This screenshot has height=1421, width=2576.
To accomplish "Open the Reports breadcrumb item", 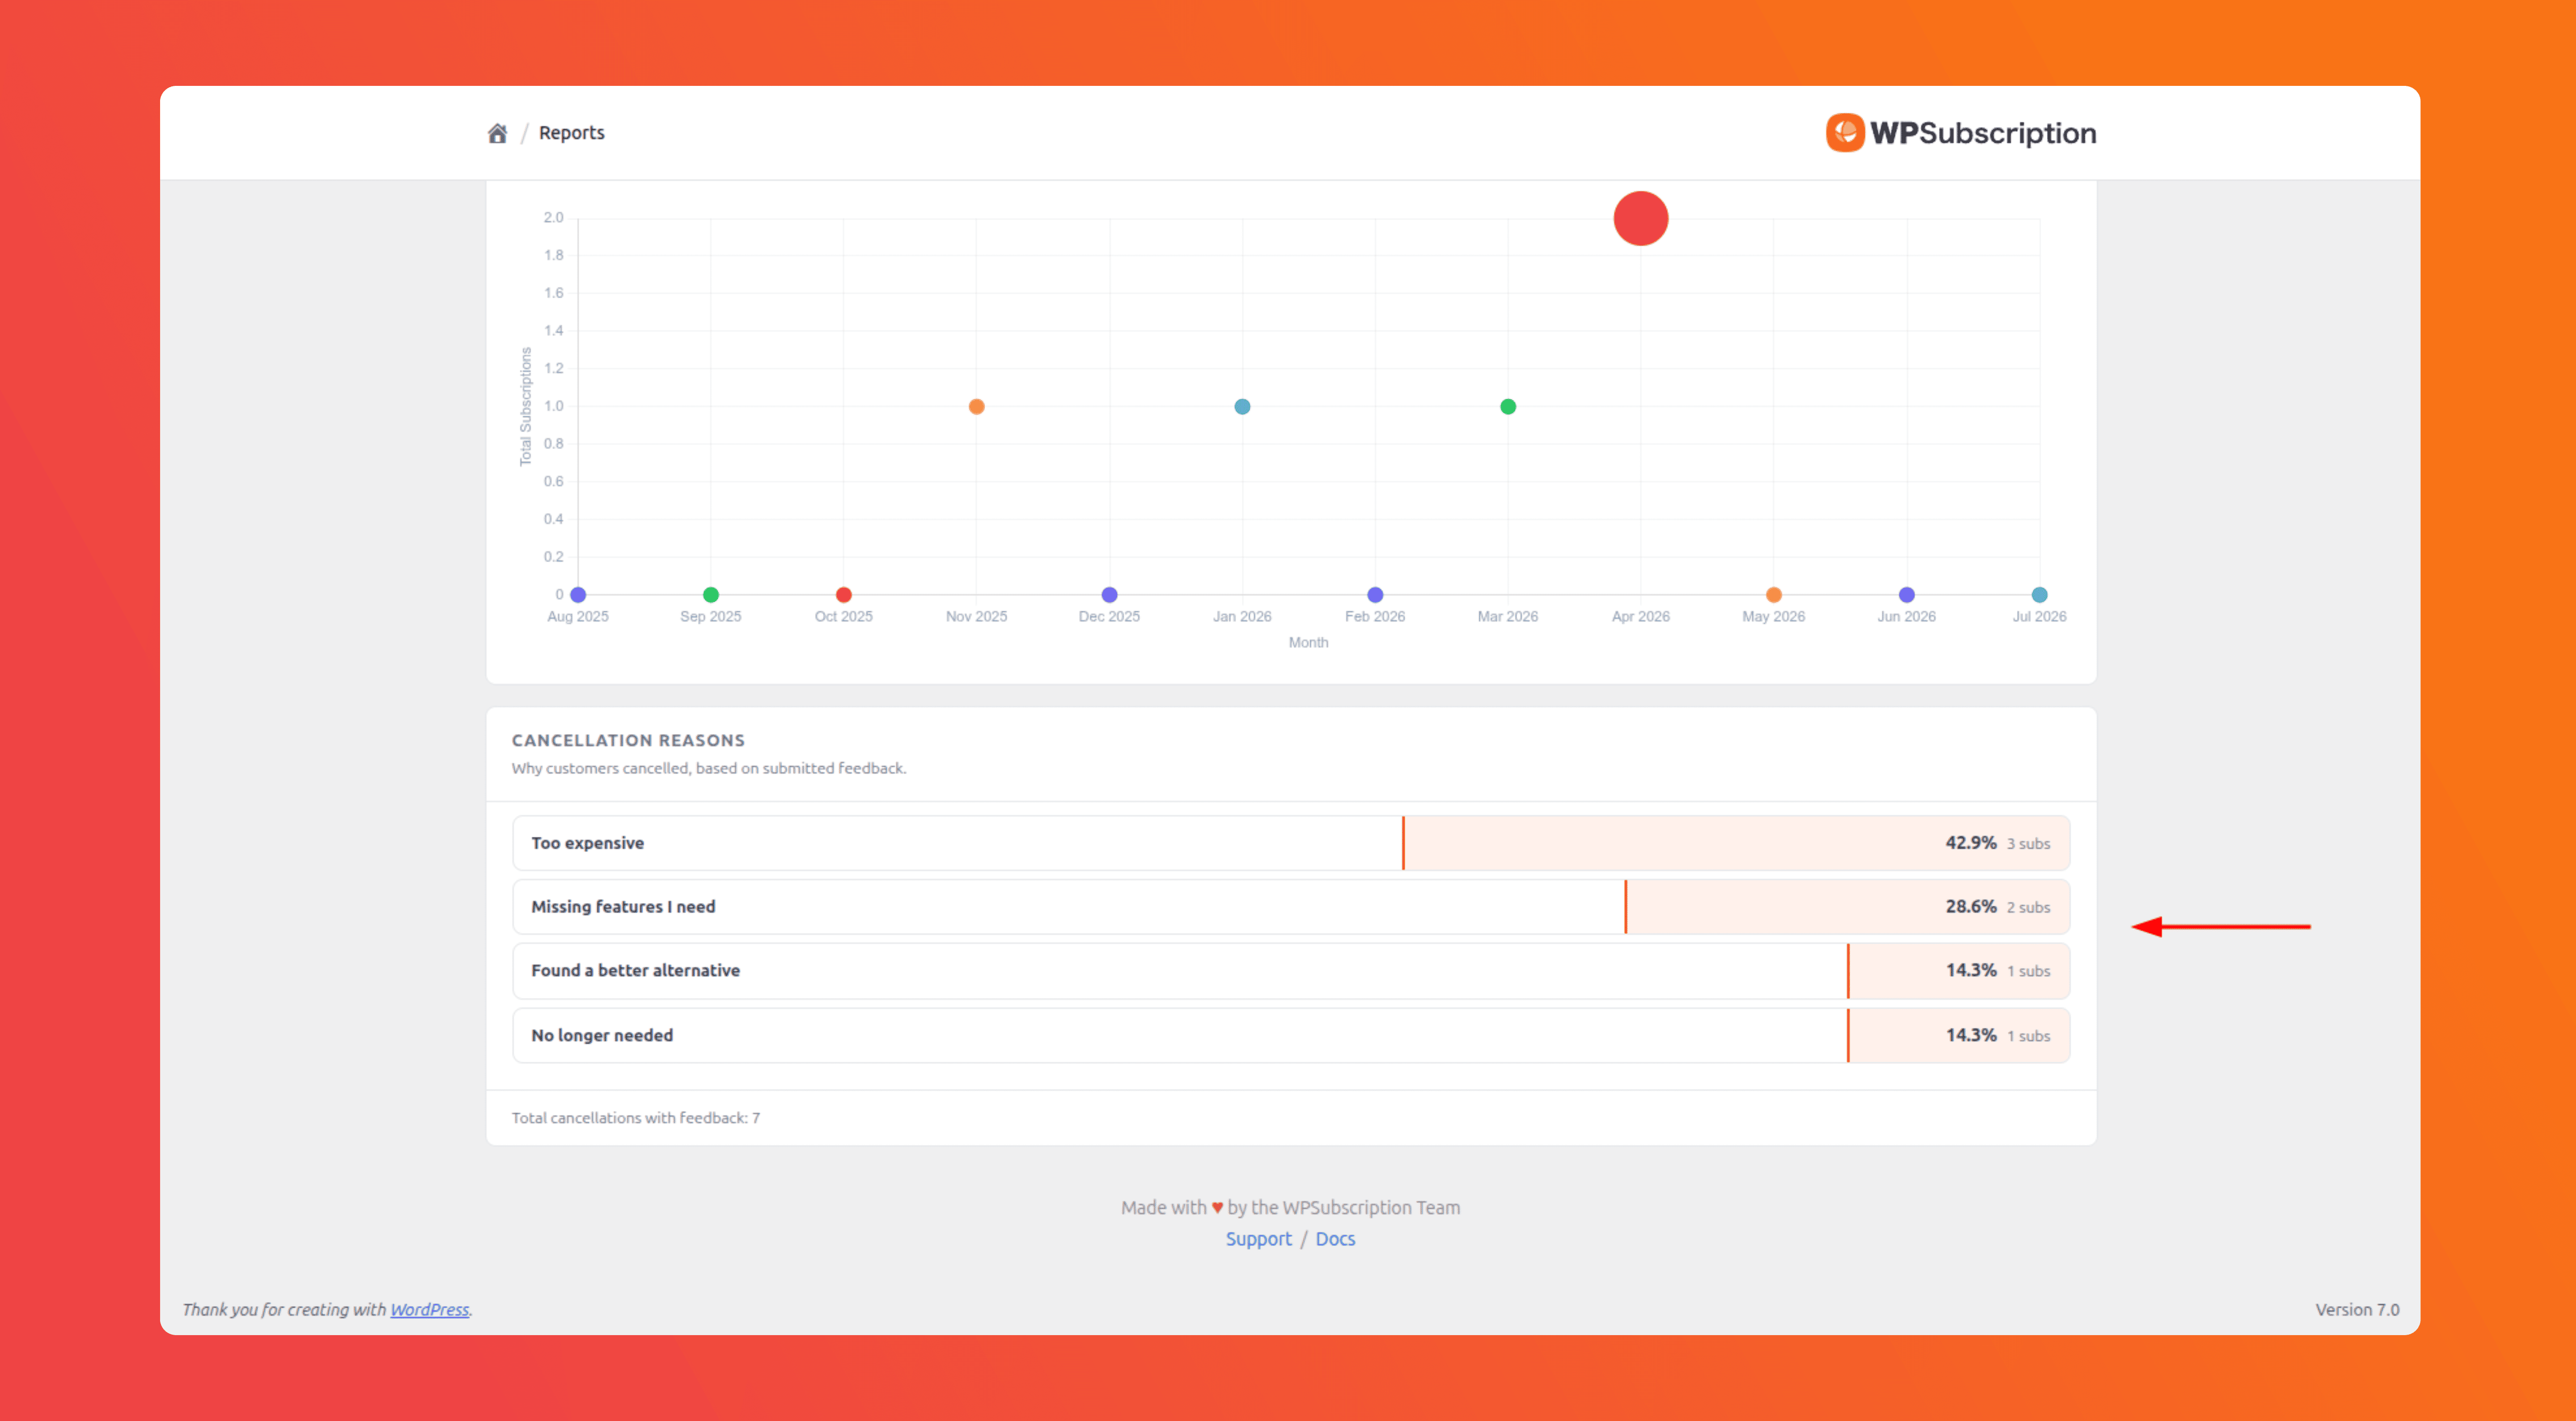I will (x=572, y=133).
